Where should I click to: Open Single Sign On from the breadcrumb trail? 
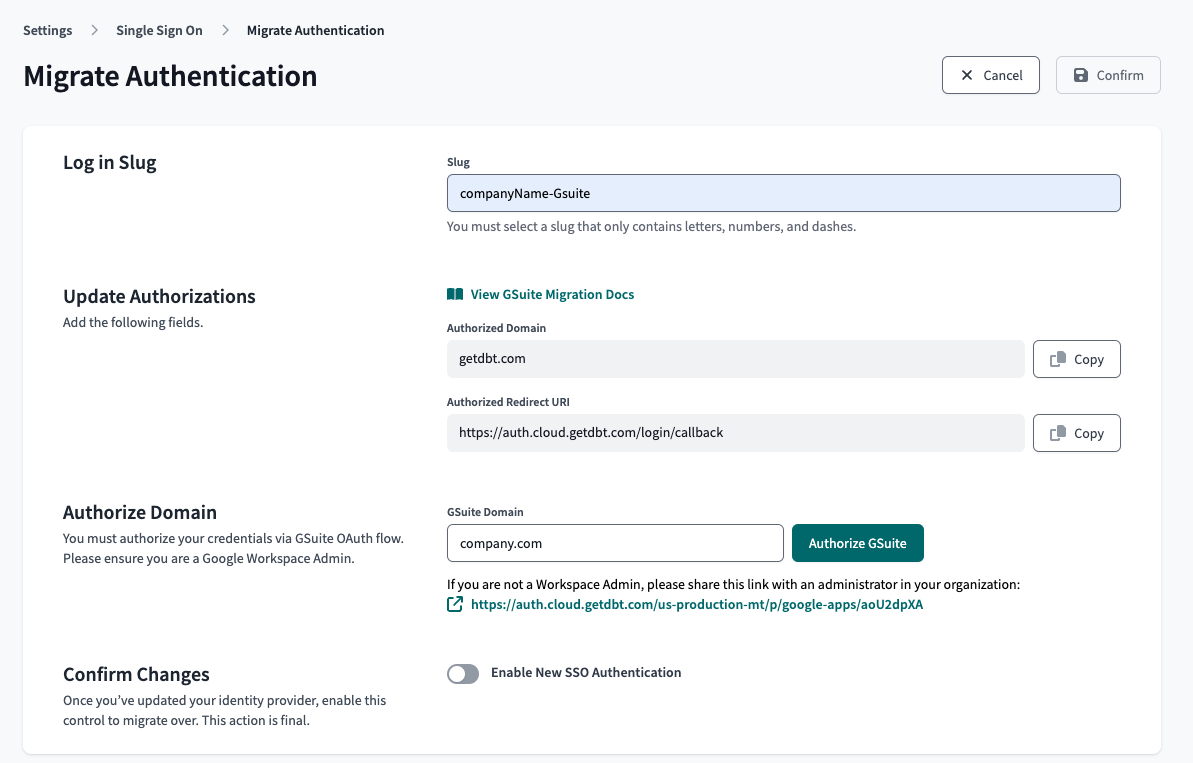point(159,30)
